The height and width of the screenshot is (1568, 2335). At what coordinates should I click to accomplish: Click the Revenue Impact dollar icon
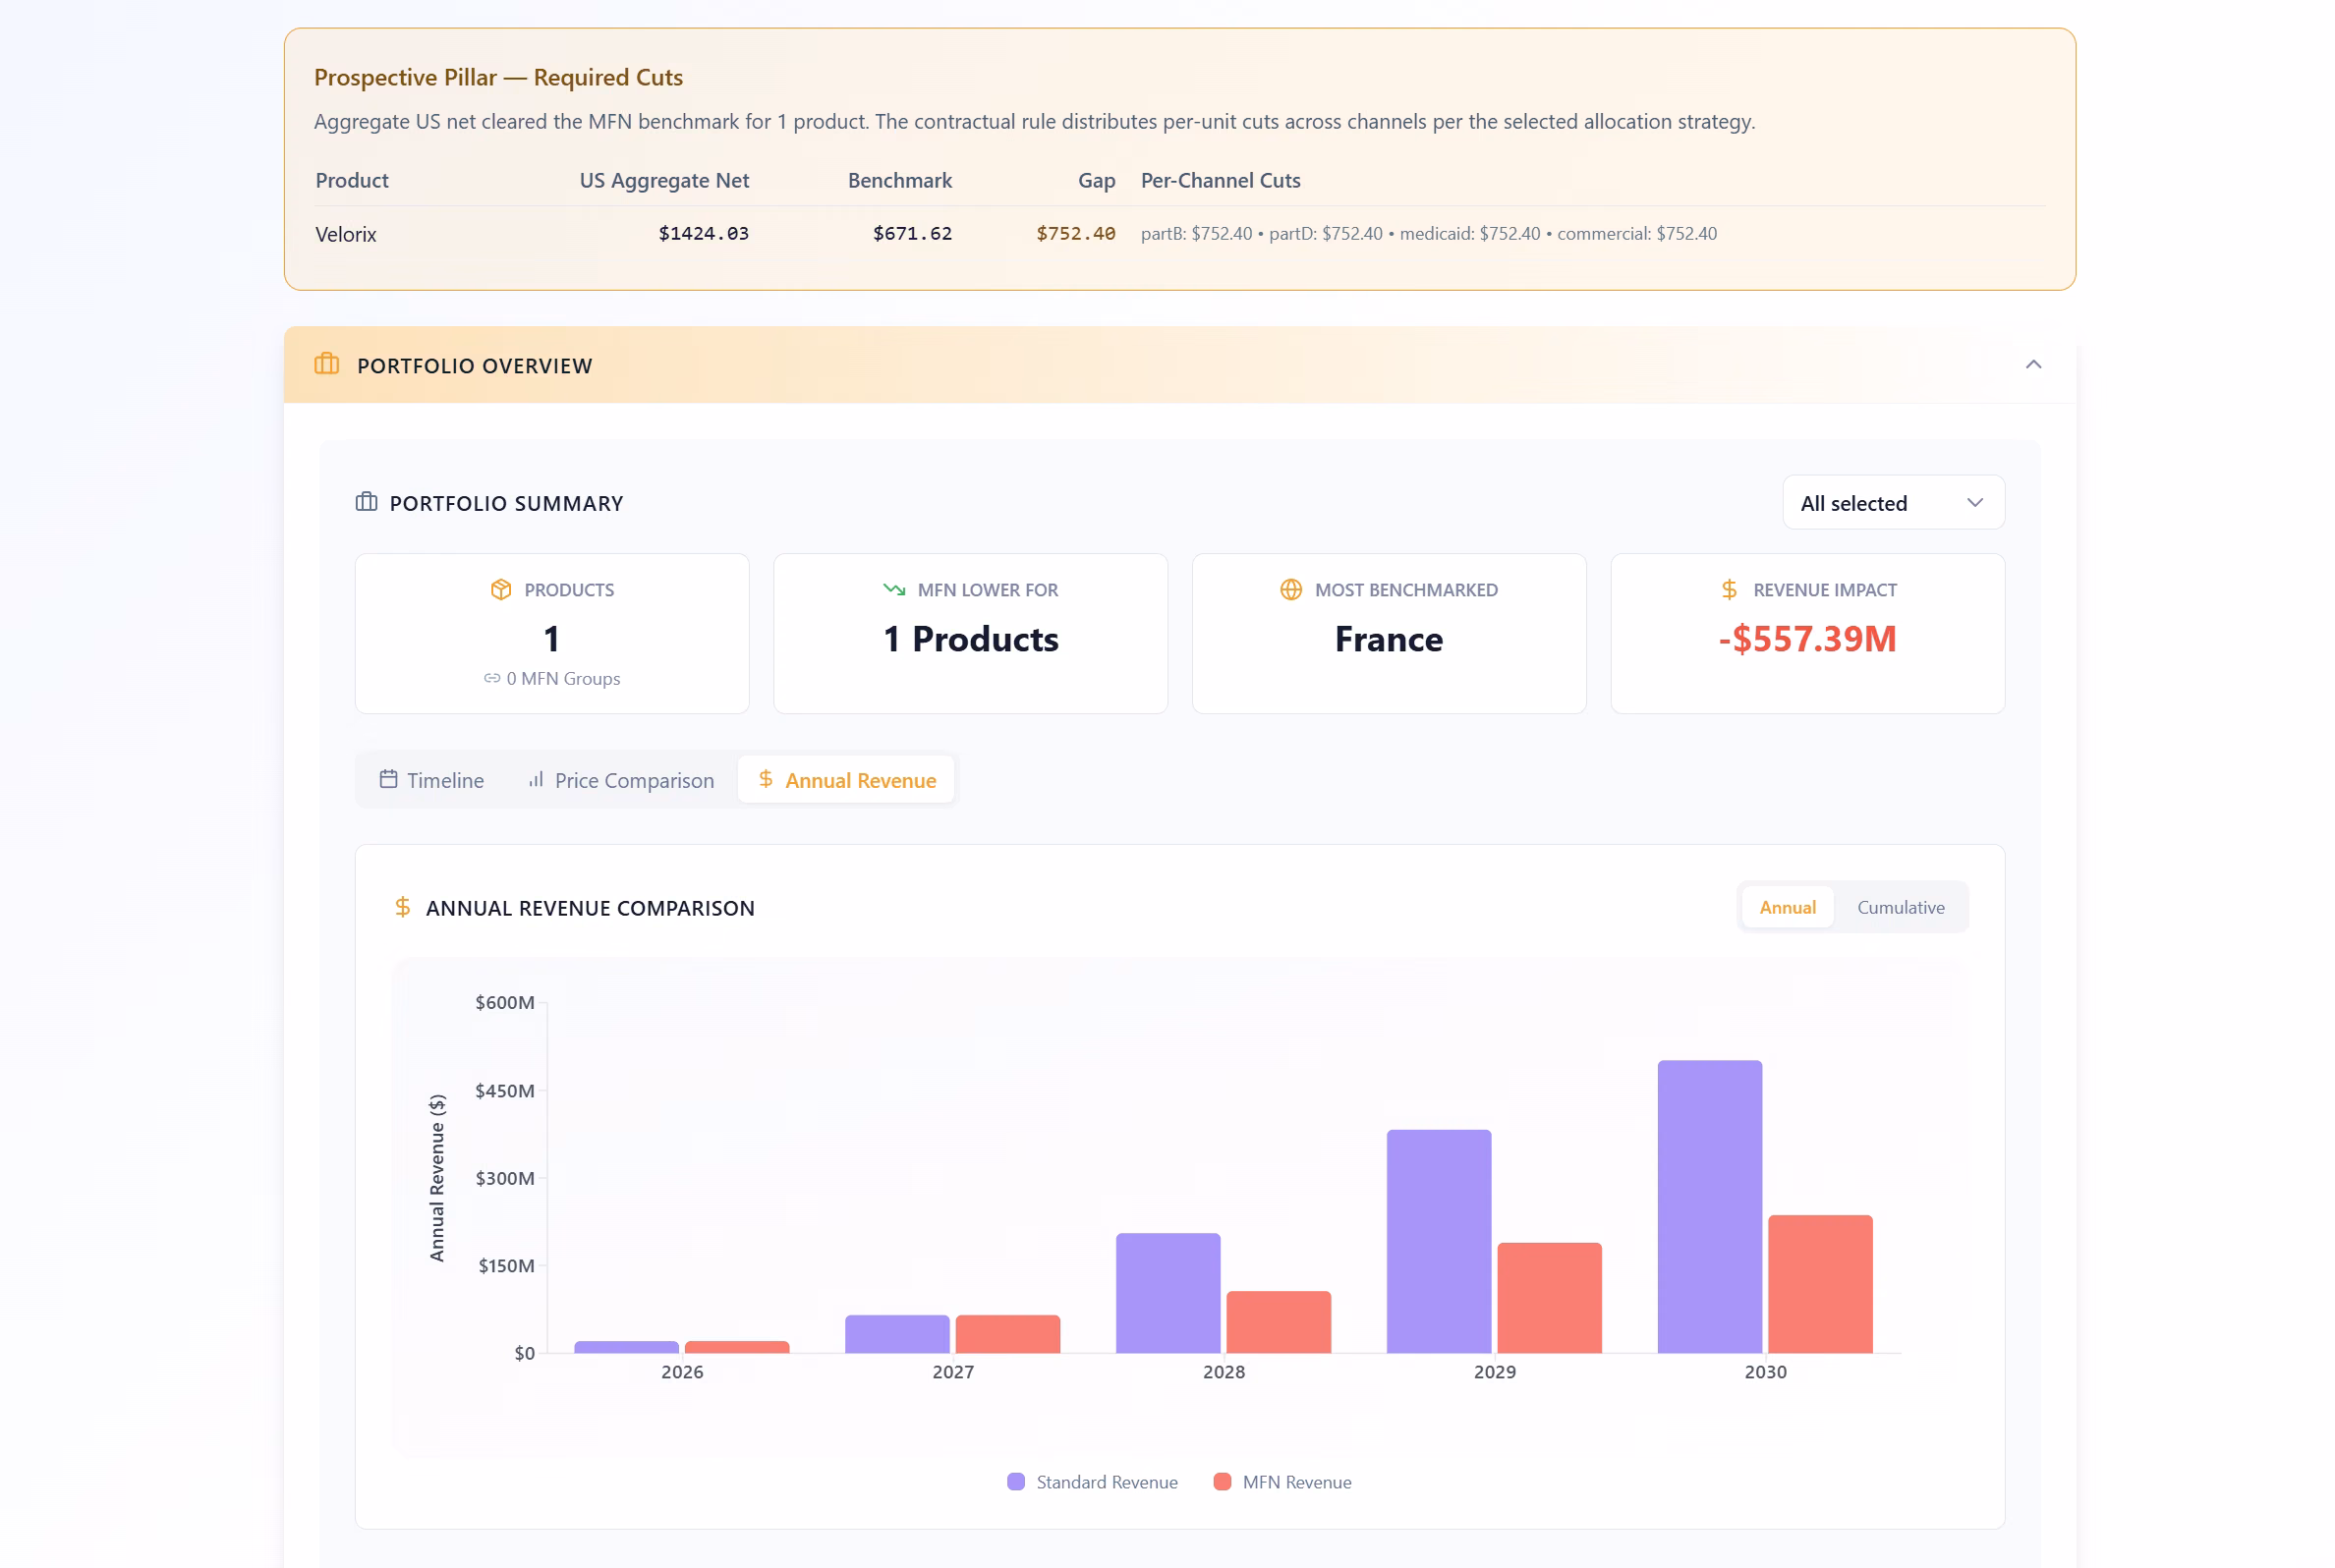[x=1729, y=590]
